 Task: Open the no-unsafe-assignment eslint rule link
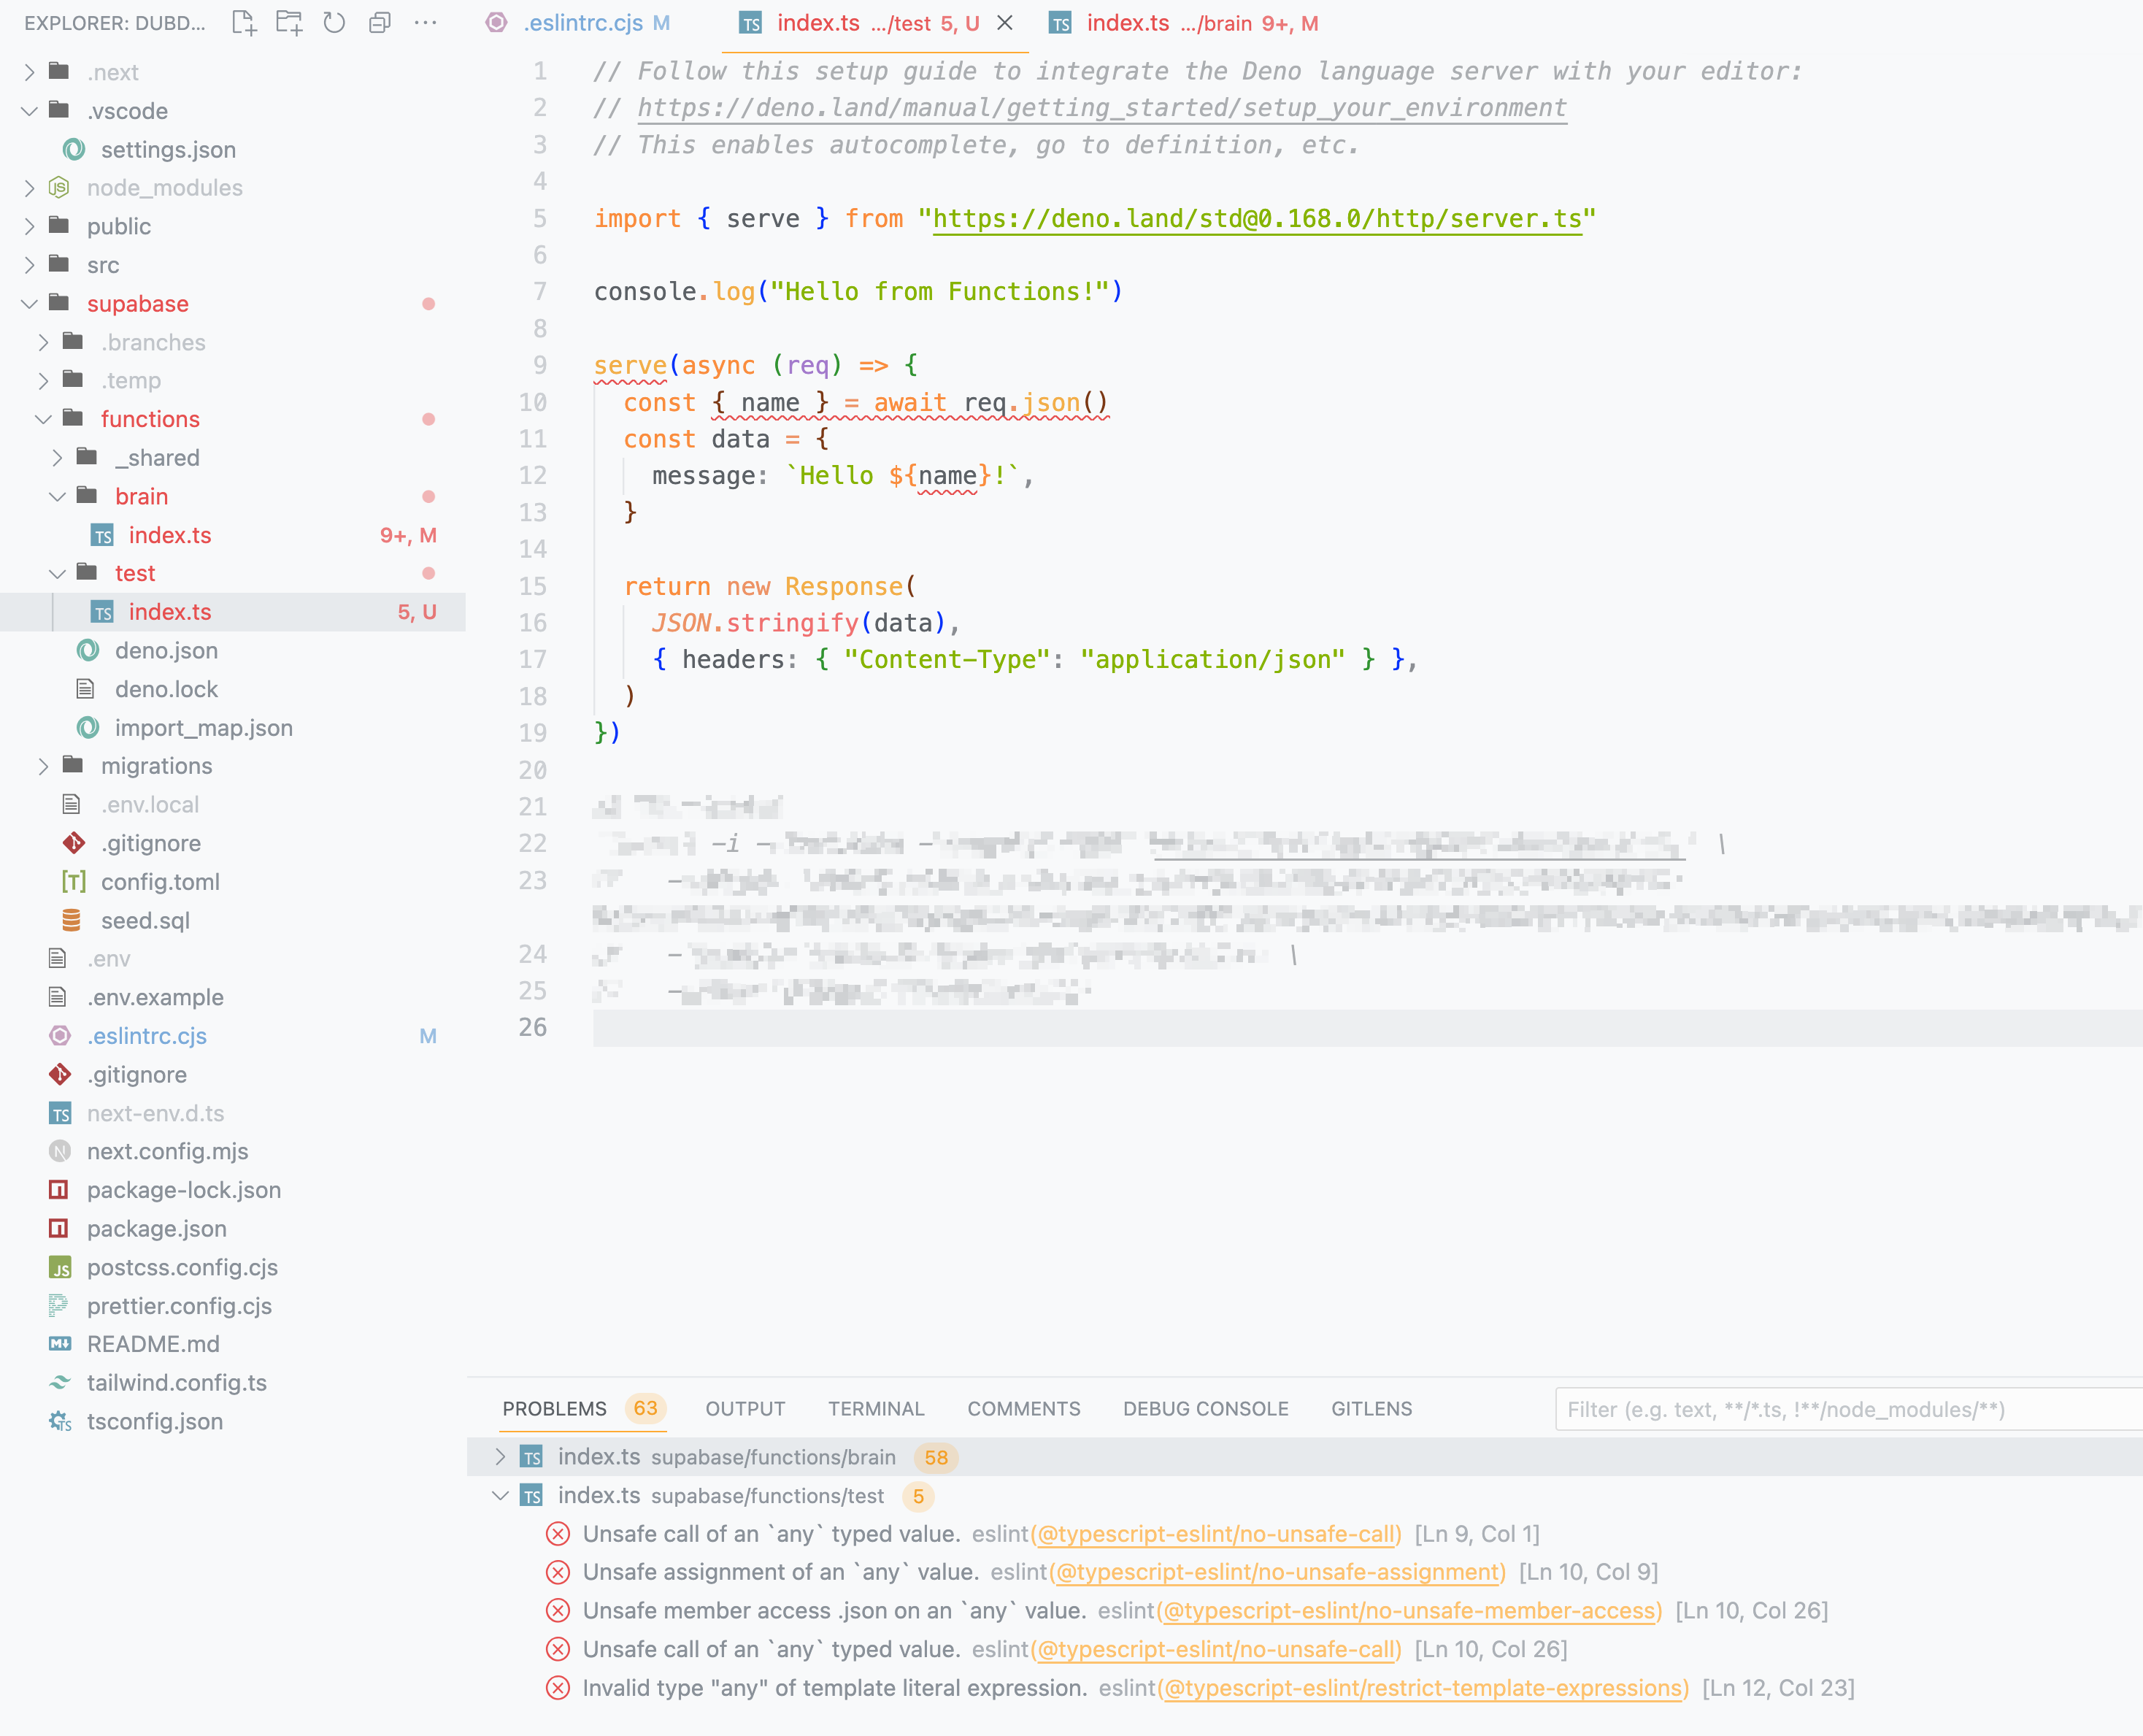coord(1279,1572)
